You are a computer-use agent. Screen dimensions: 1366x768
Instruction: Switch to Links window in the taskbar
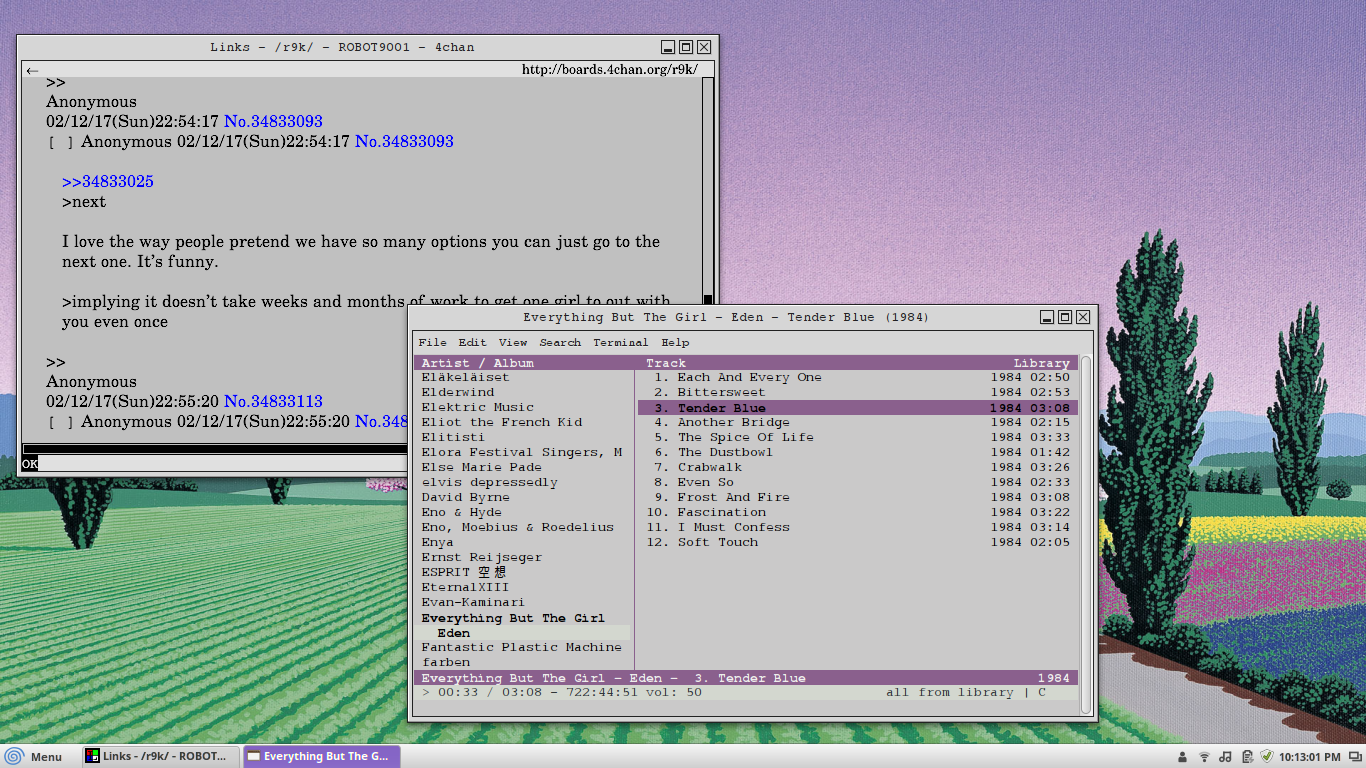point(160,757)
